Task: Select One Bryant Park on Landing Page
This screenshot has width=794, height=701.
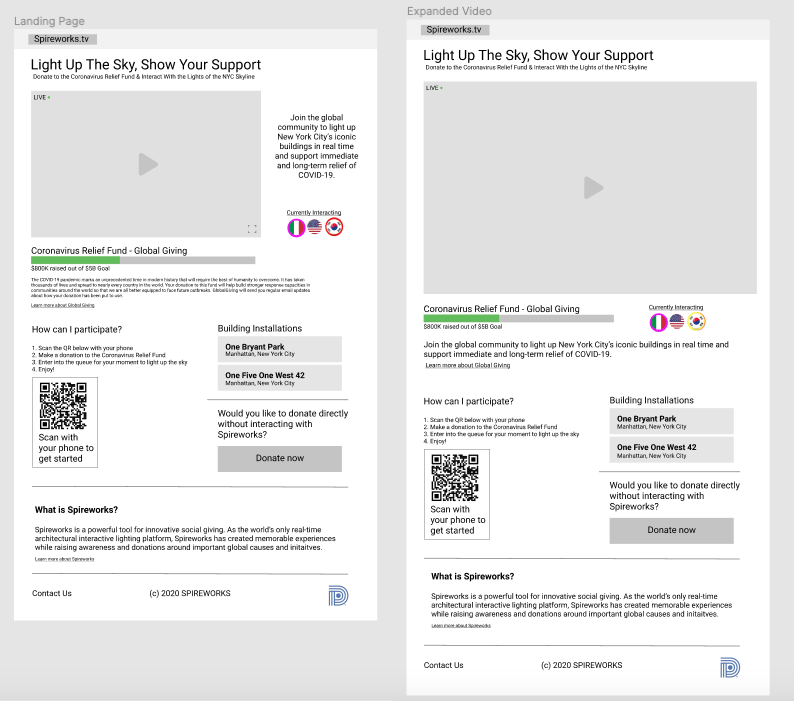Action: point(280,349)
